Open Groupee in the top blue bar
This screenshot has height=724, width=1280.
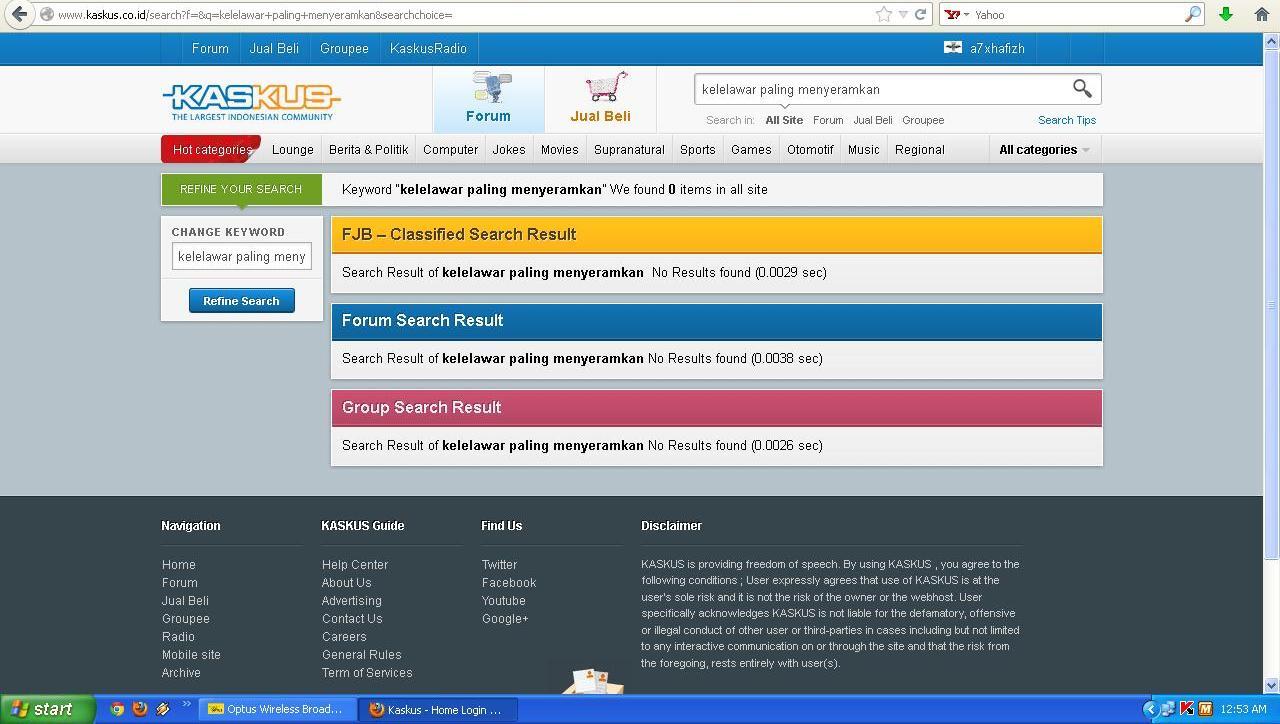(344, 48)
